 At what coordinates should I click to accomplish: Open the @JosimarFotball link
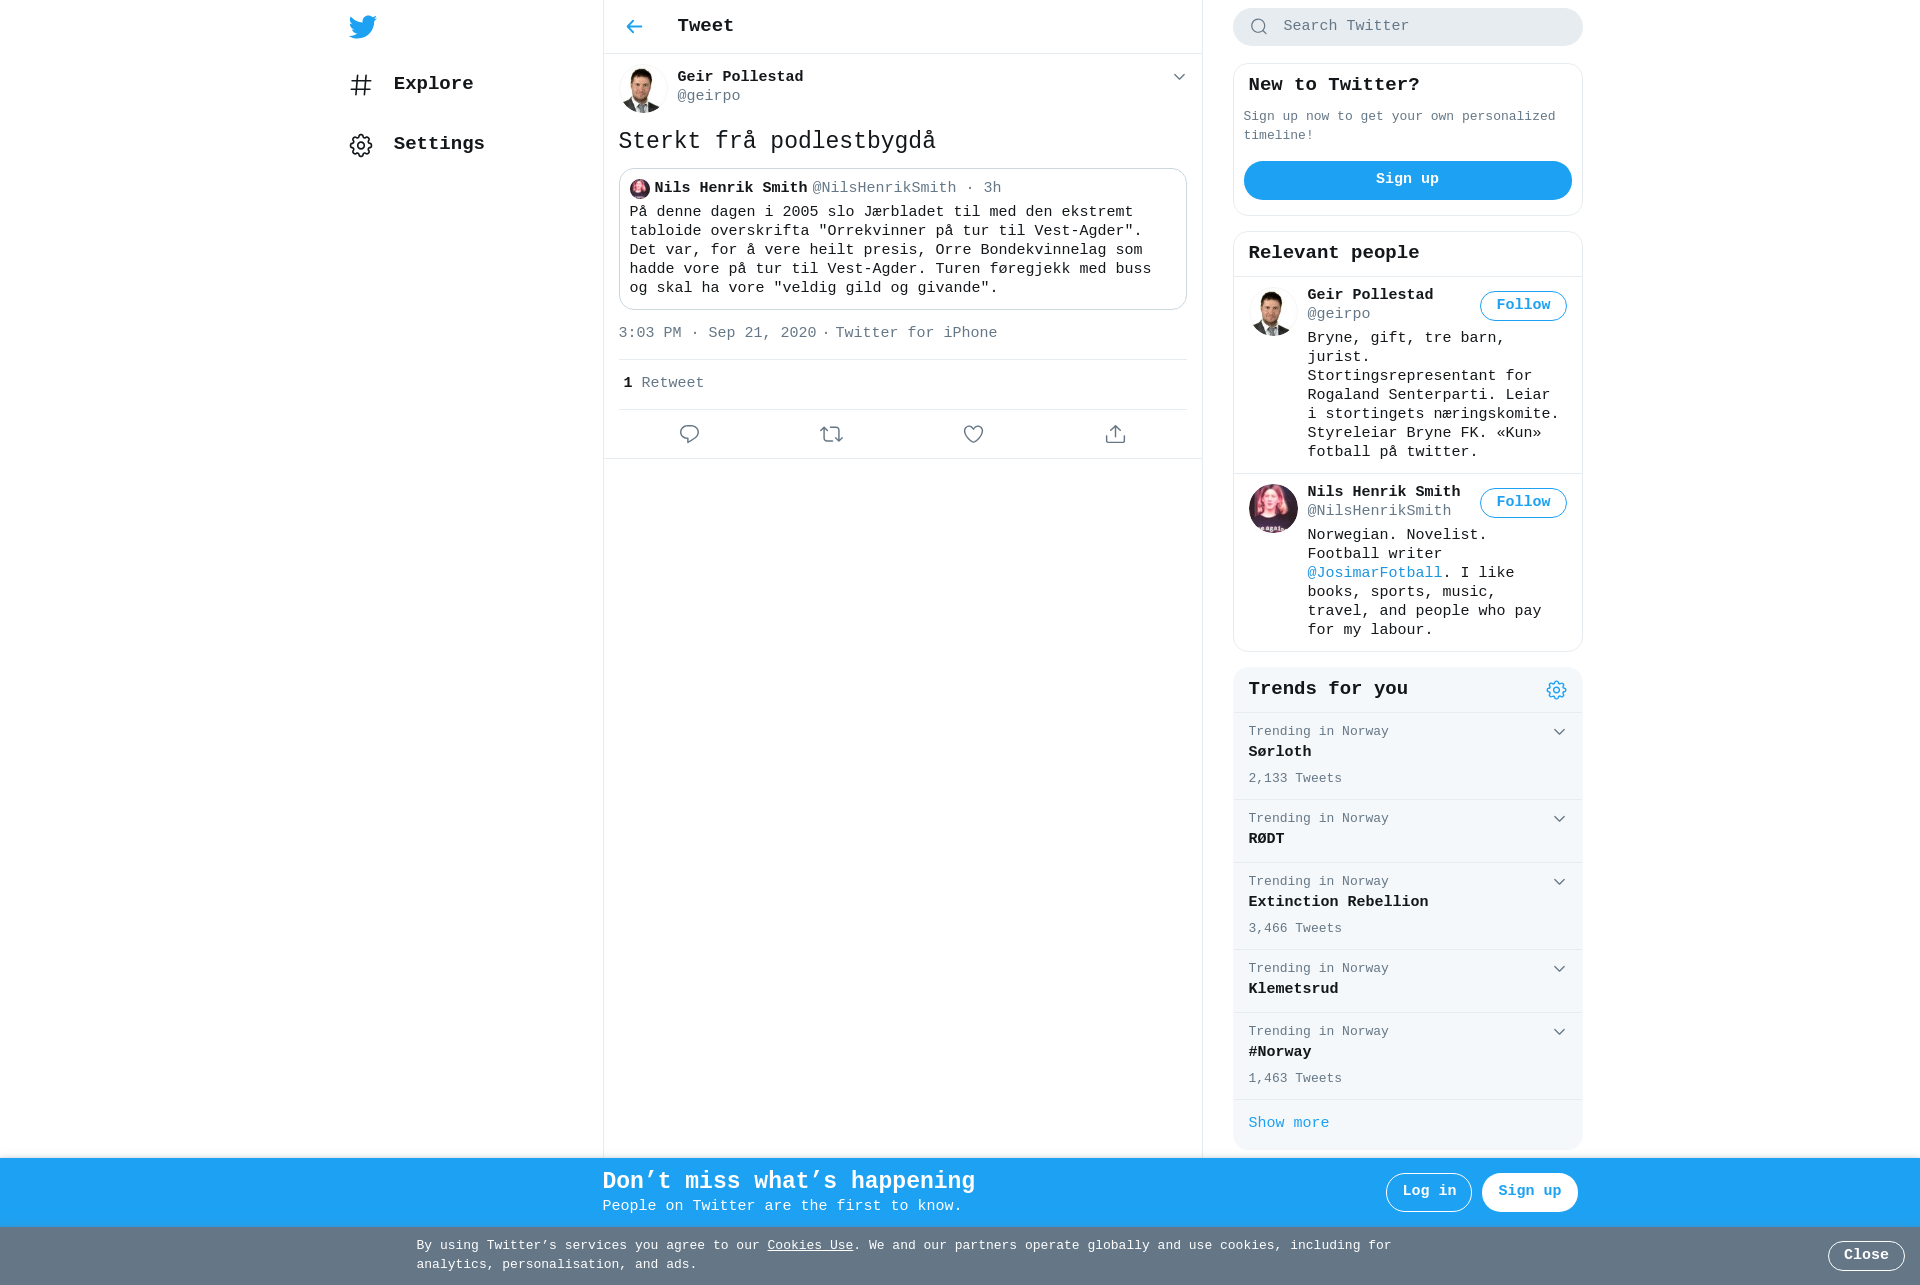click(1374, 573)
